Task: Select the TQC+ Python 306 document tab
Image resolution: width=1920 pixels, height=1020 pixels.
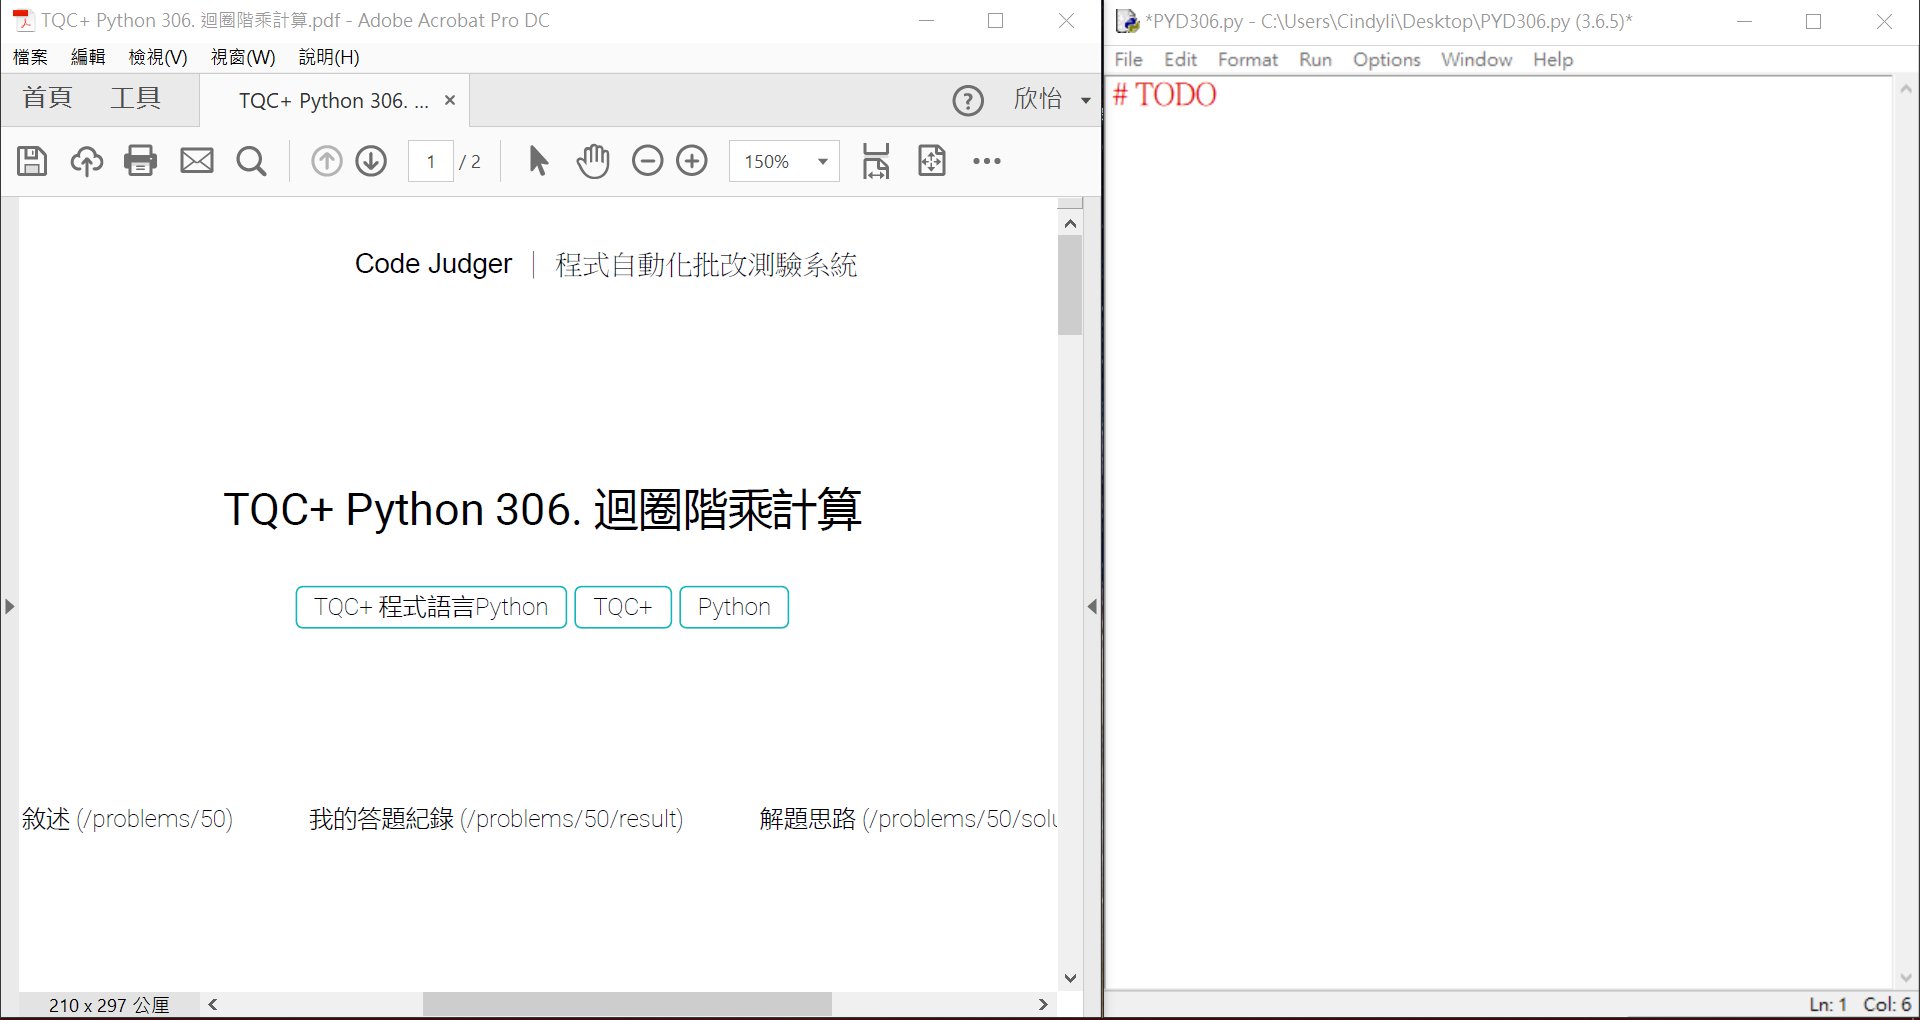Action: 333,100
